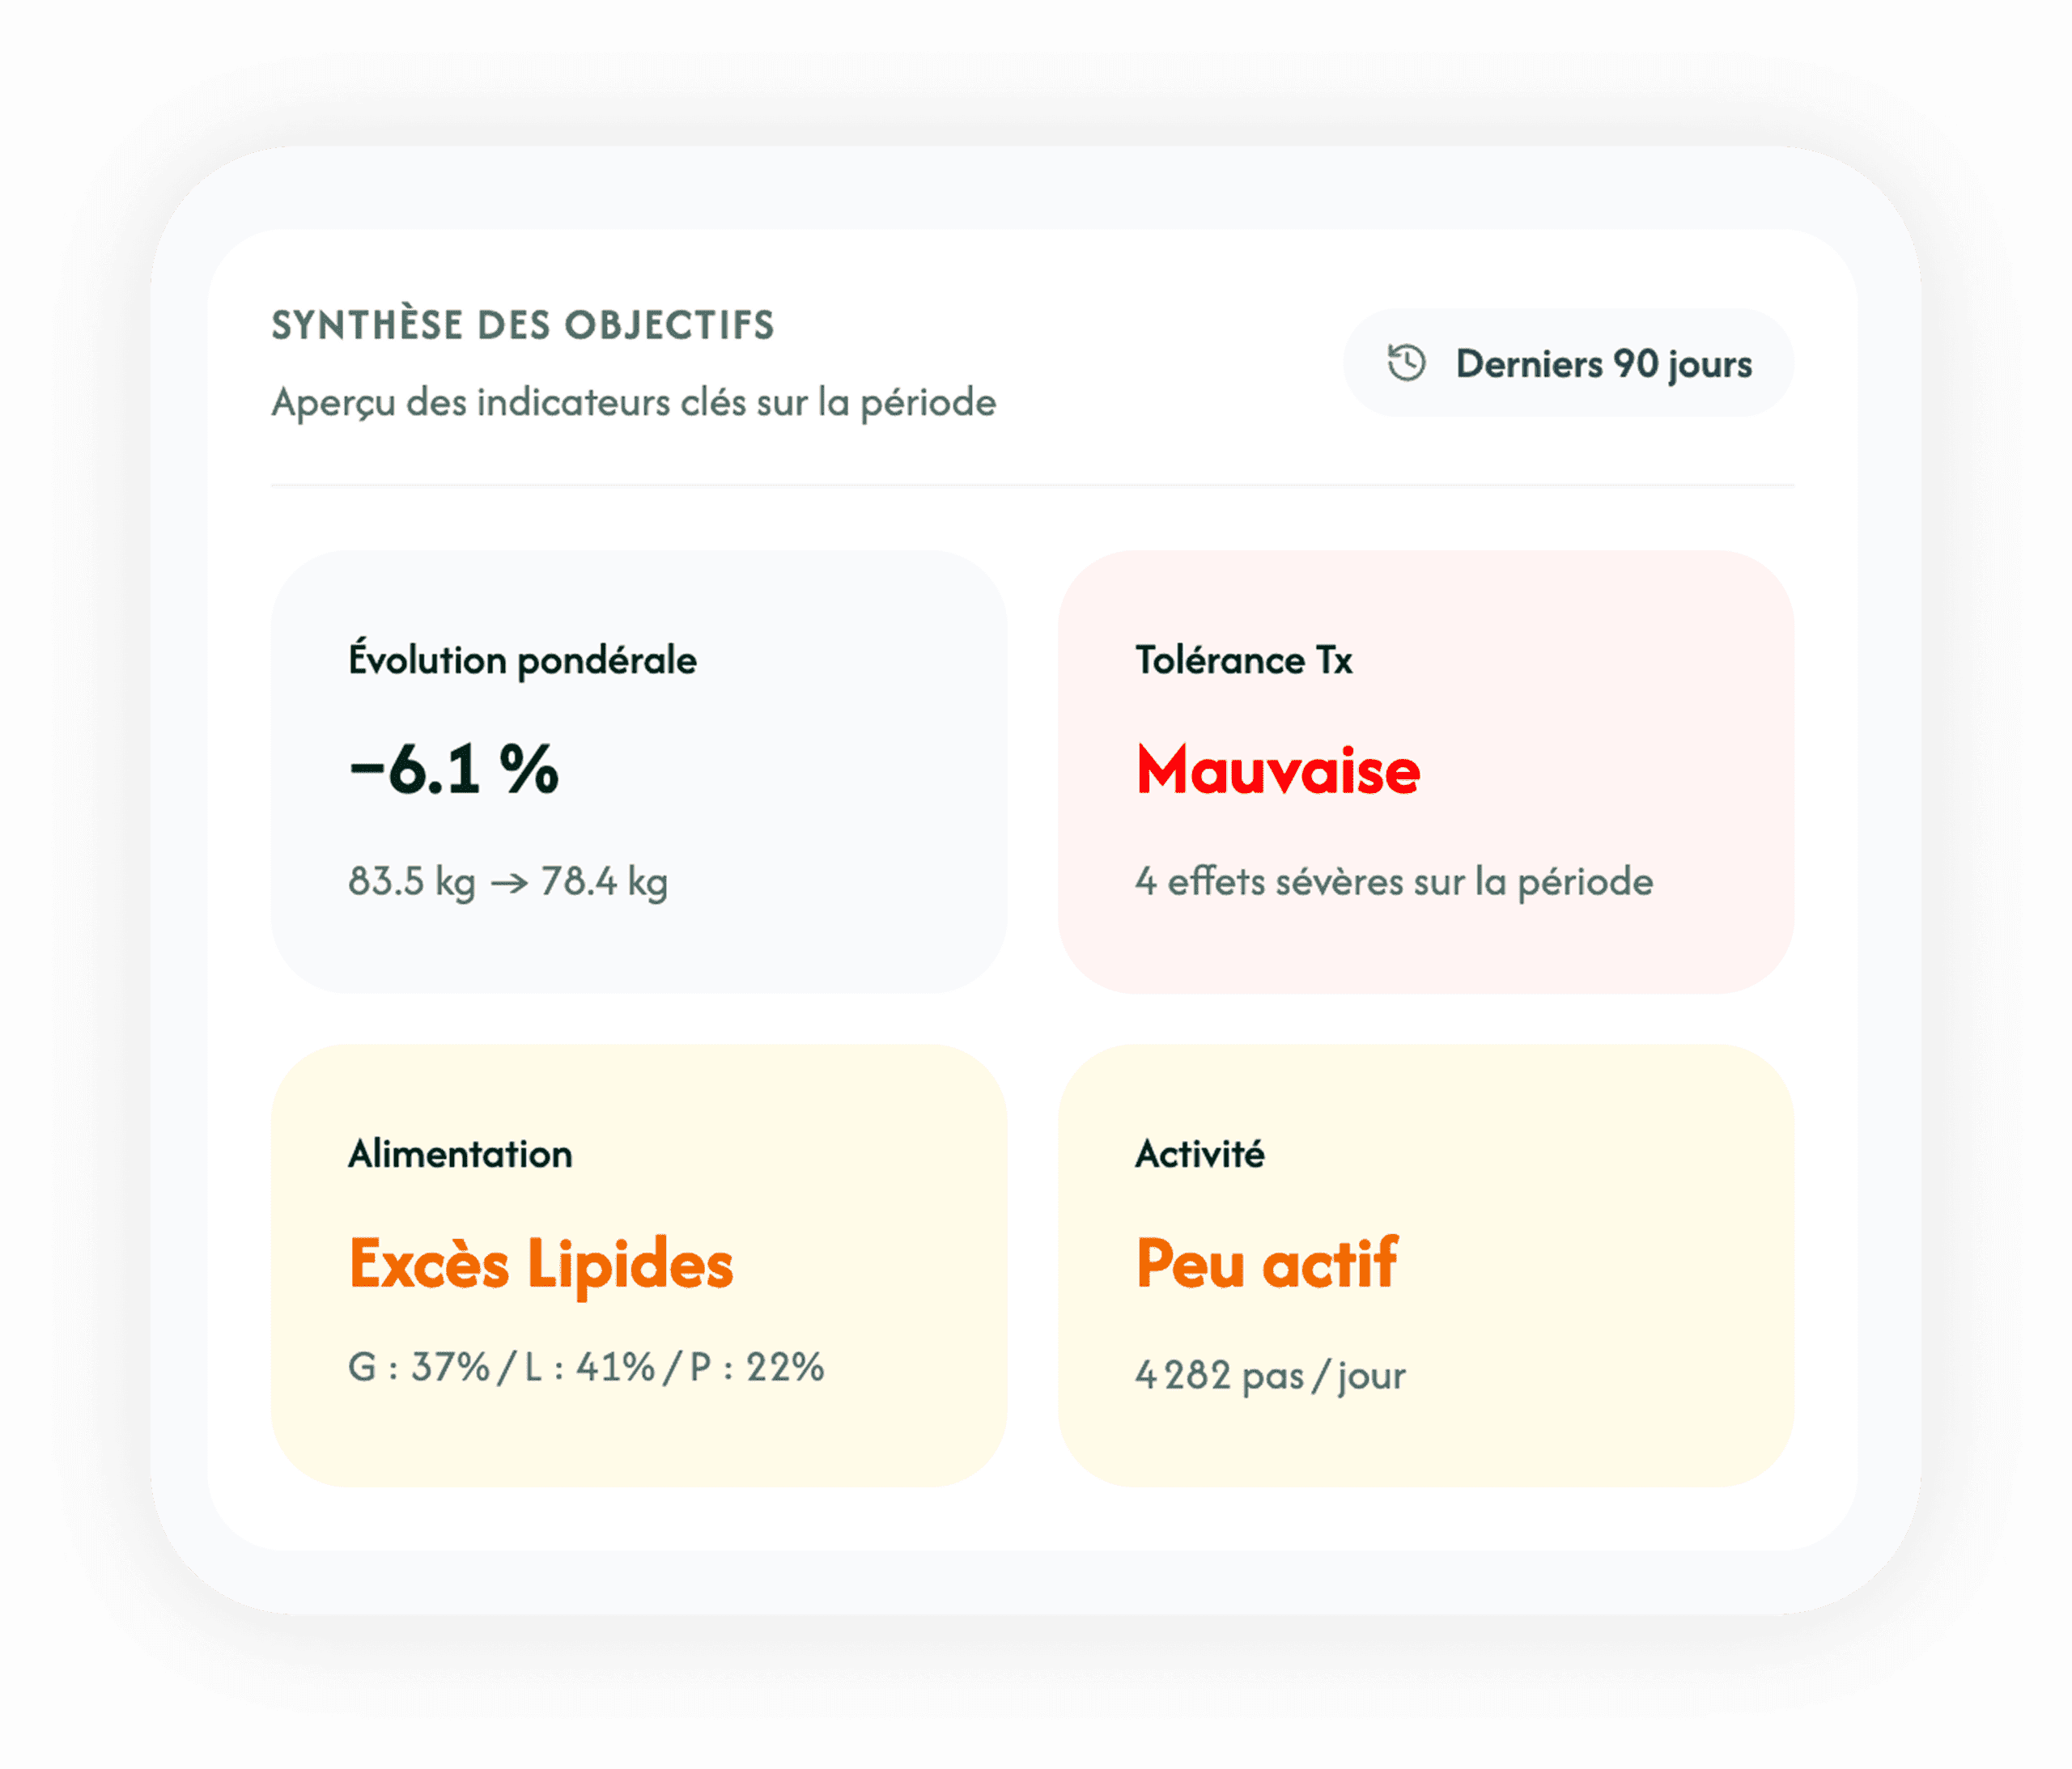Click the red Mauvaise status
2072x1769 pixels.
[1278, 770]
